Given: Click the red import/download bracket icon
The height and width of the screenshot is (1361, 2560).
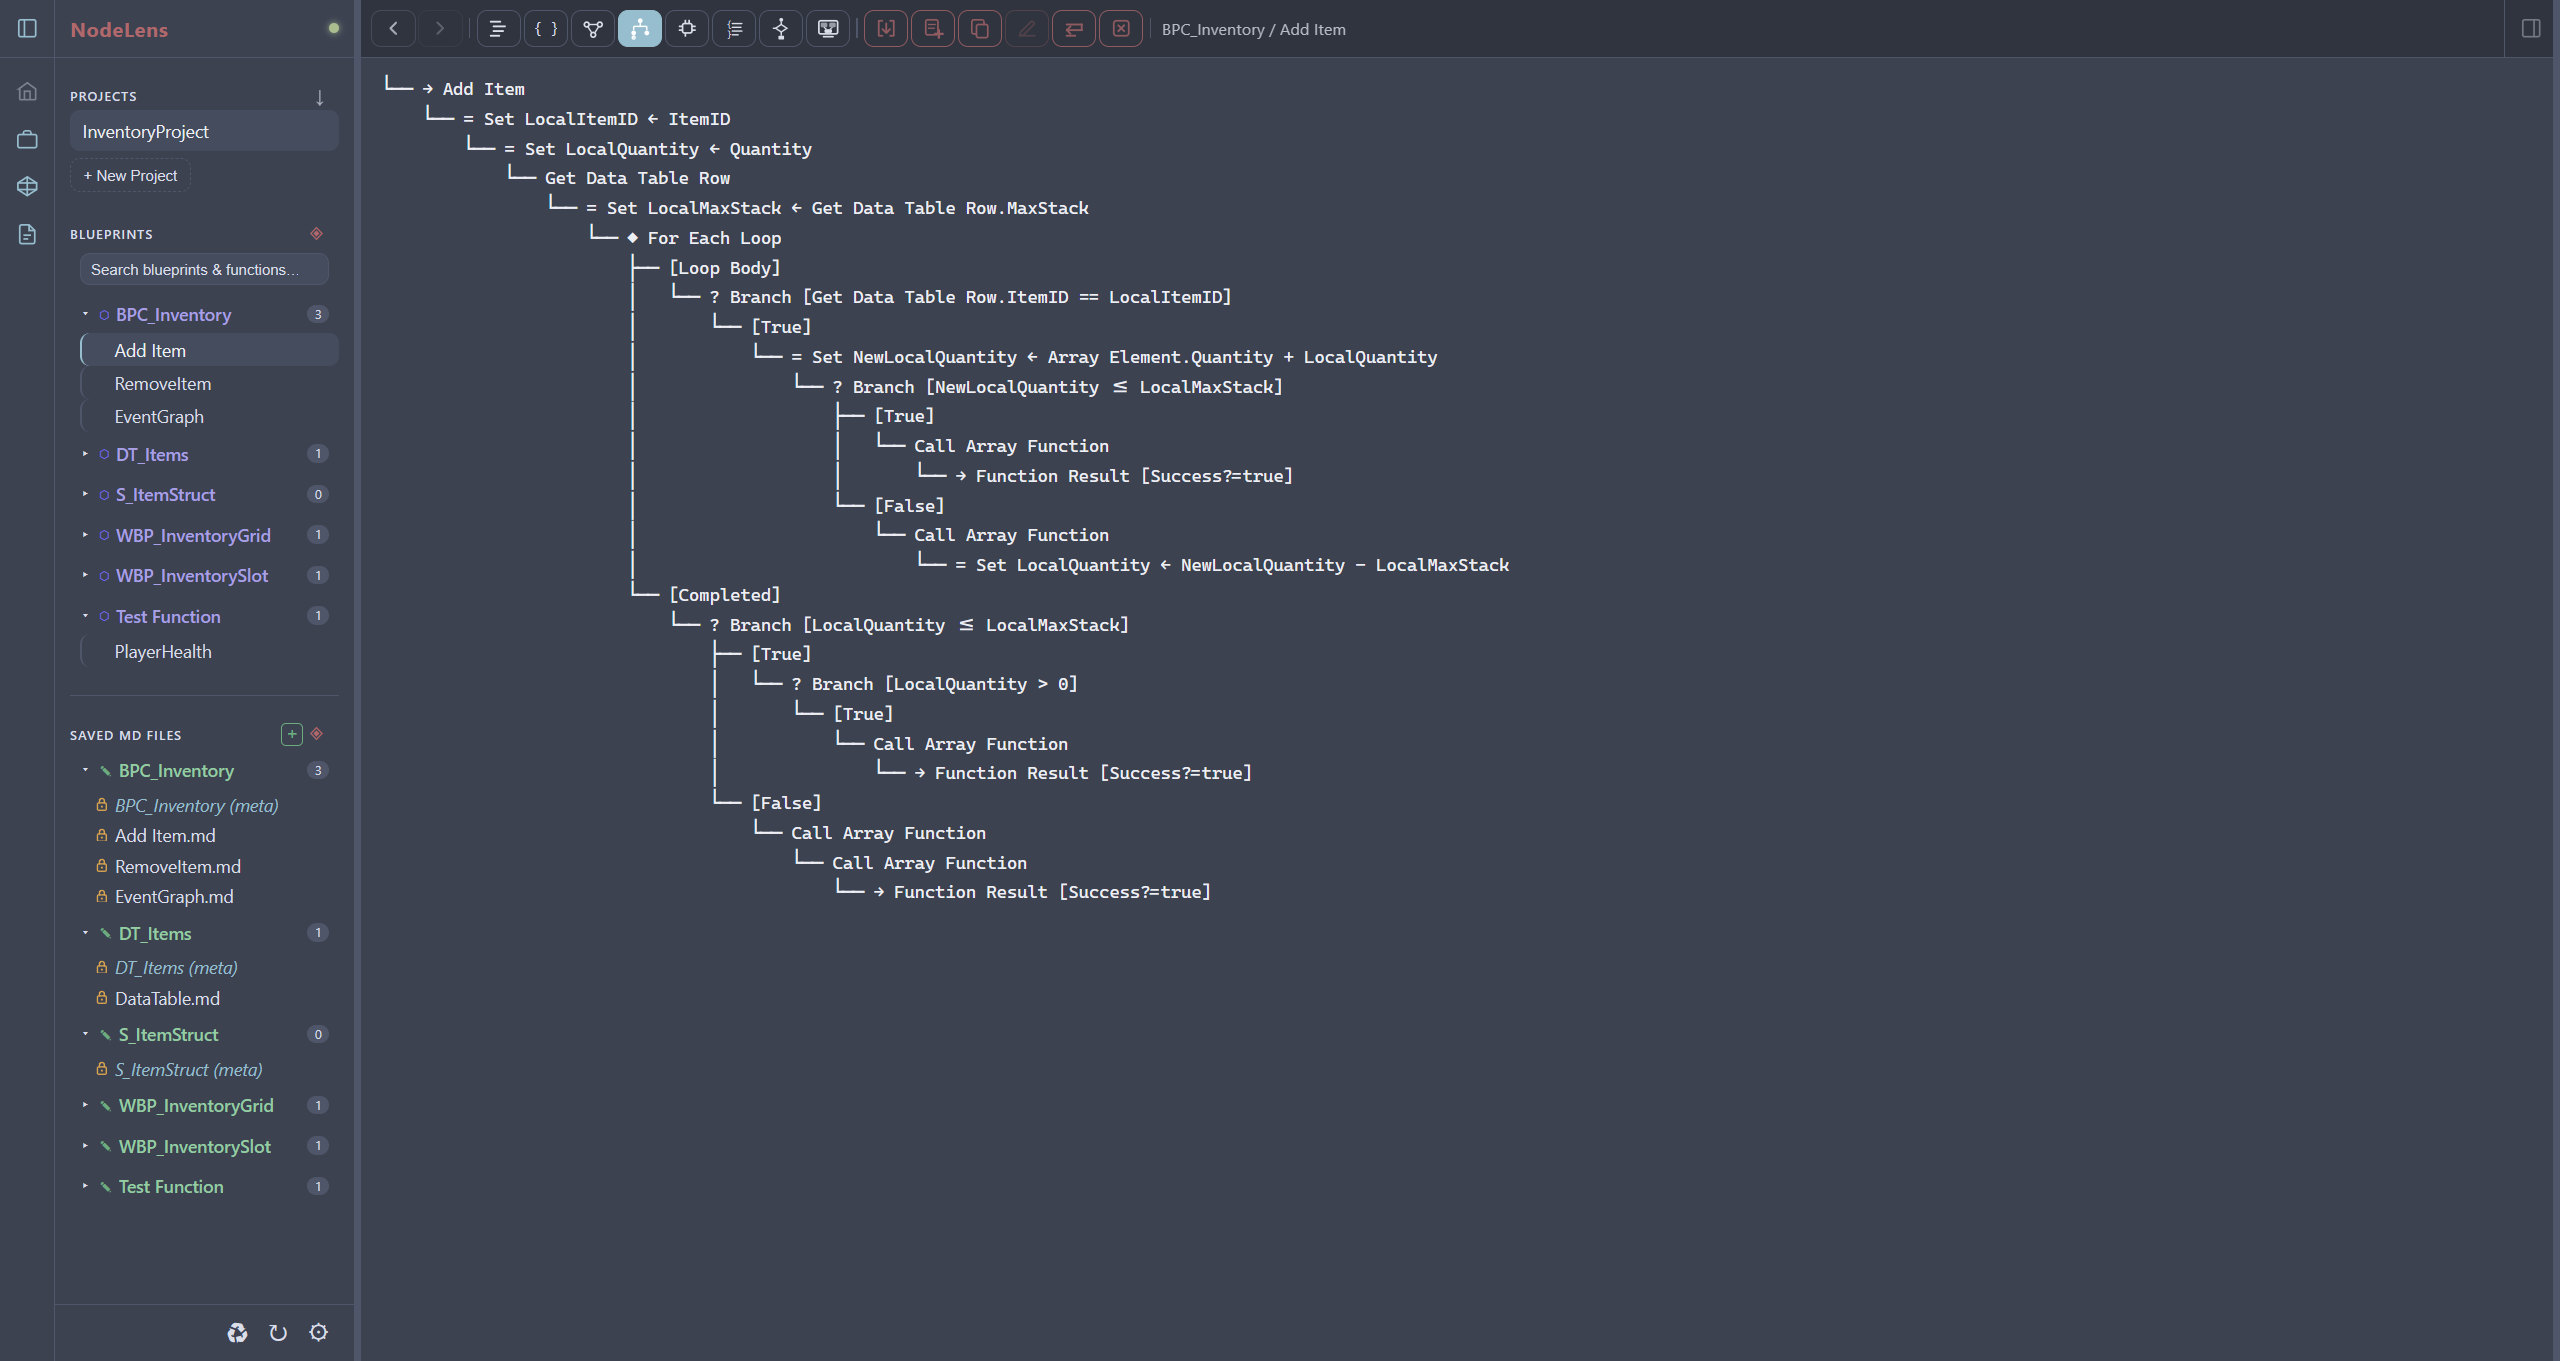Looking at the screenshot, I should click(x=886, y=29).
